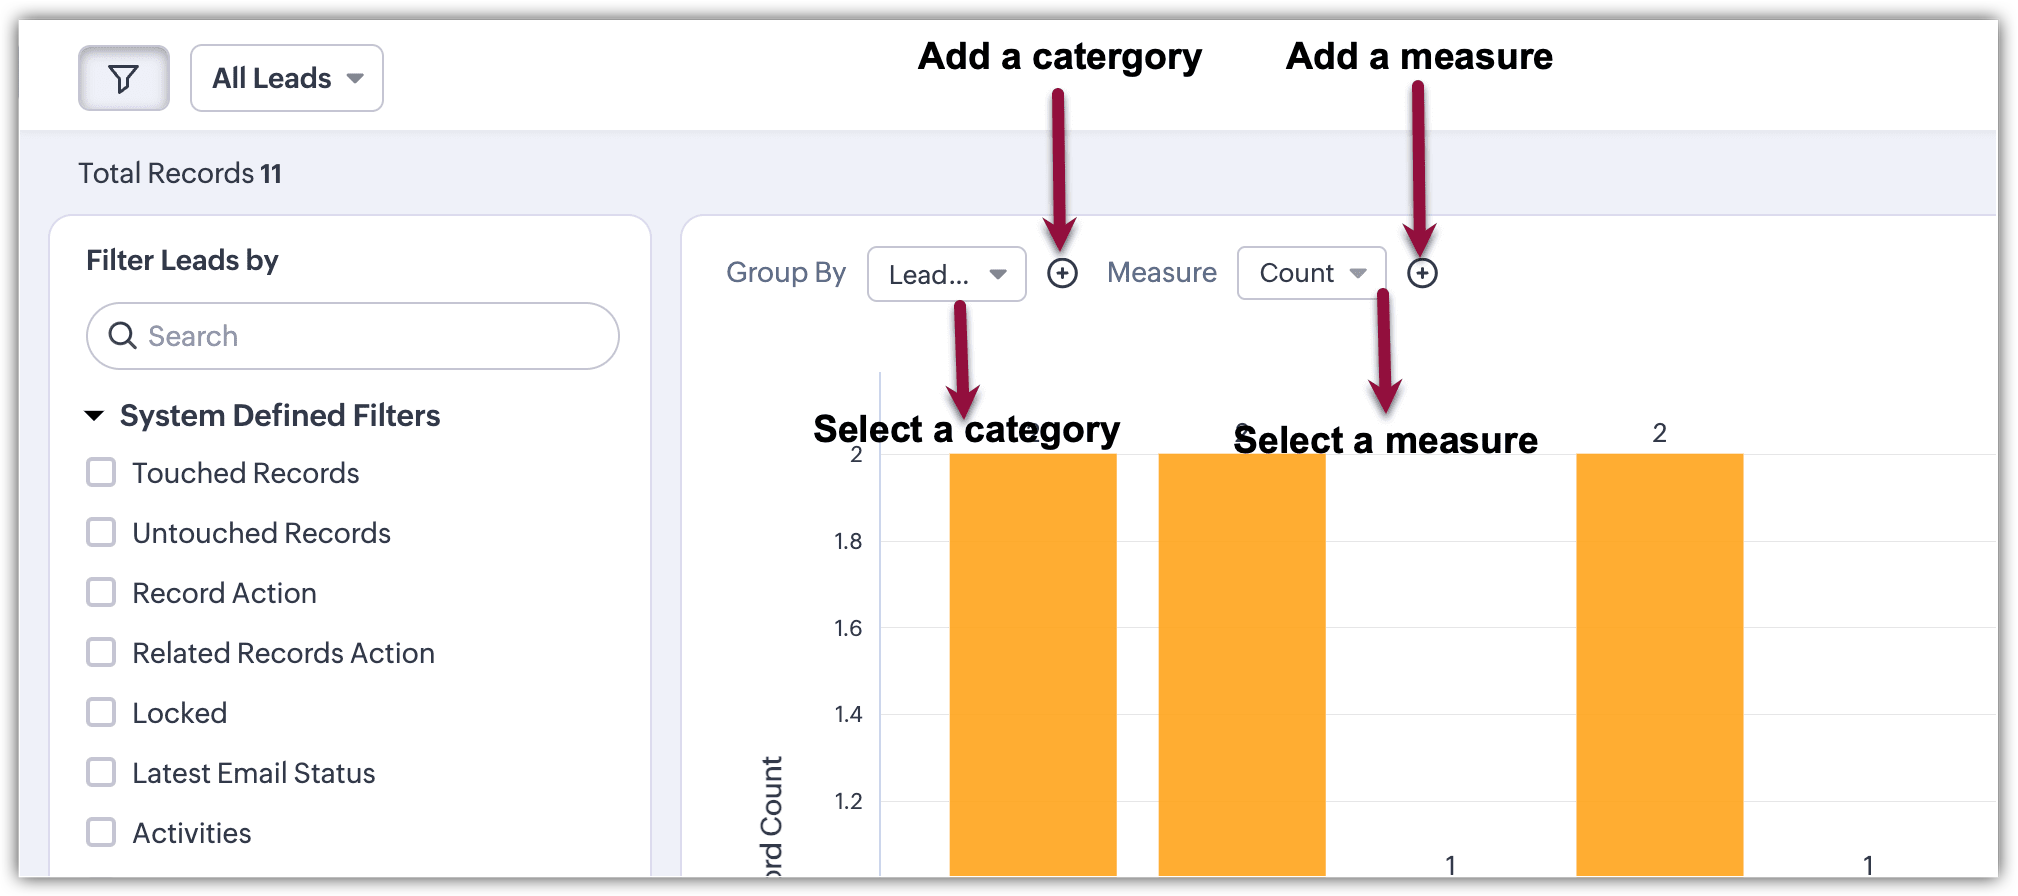Open the All Leads view dropdown
Viewport: 2018px width, 896px height.
[x=287, y=78]
